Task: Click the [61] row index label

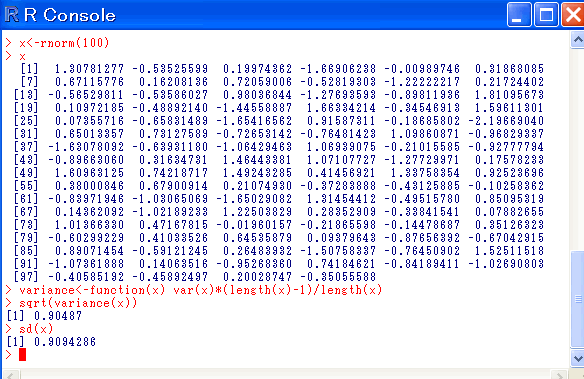Action: click(x=26, y=199)
